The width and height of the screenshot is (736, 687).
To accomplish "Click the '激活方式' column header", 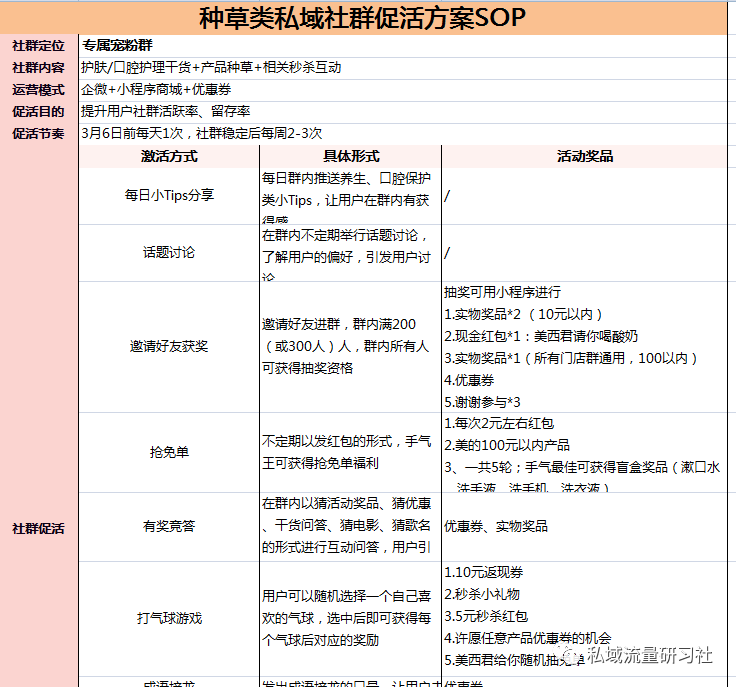I will pos(169,156).
